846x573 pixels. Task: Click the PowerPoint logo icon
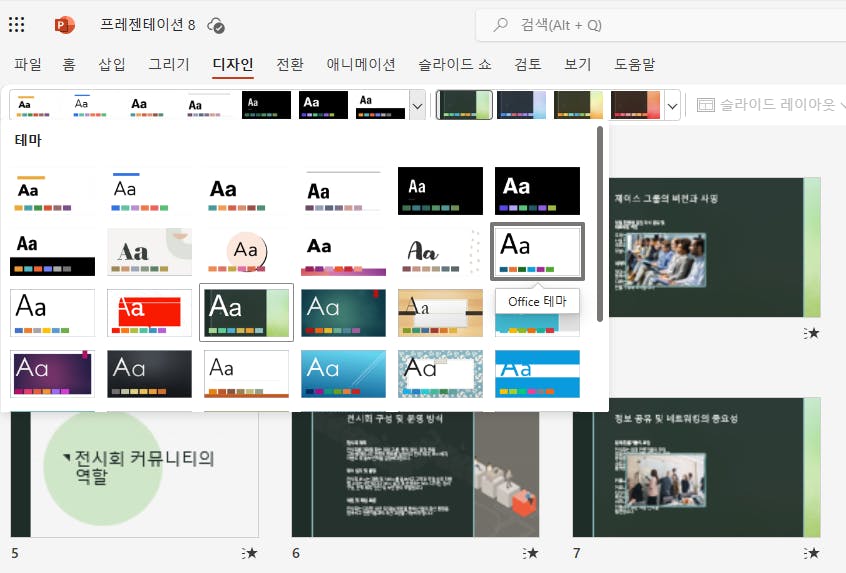(x=65, y=25)
